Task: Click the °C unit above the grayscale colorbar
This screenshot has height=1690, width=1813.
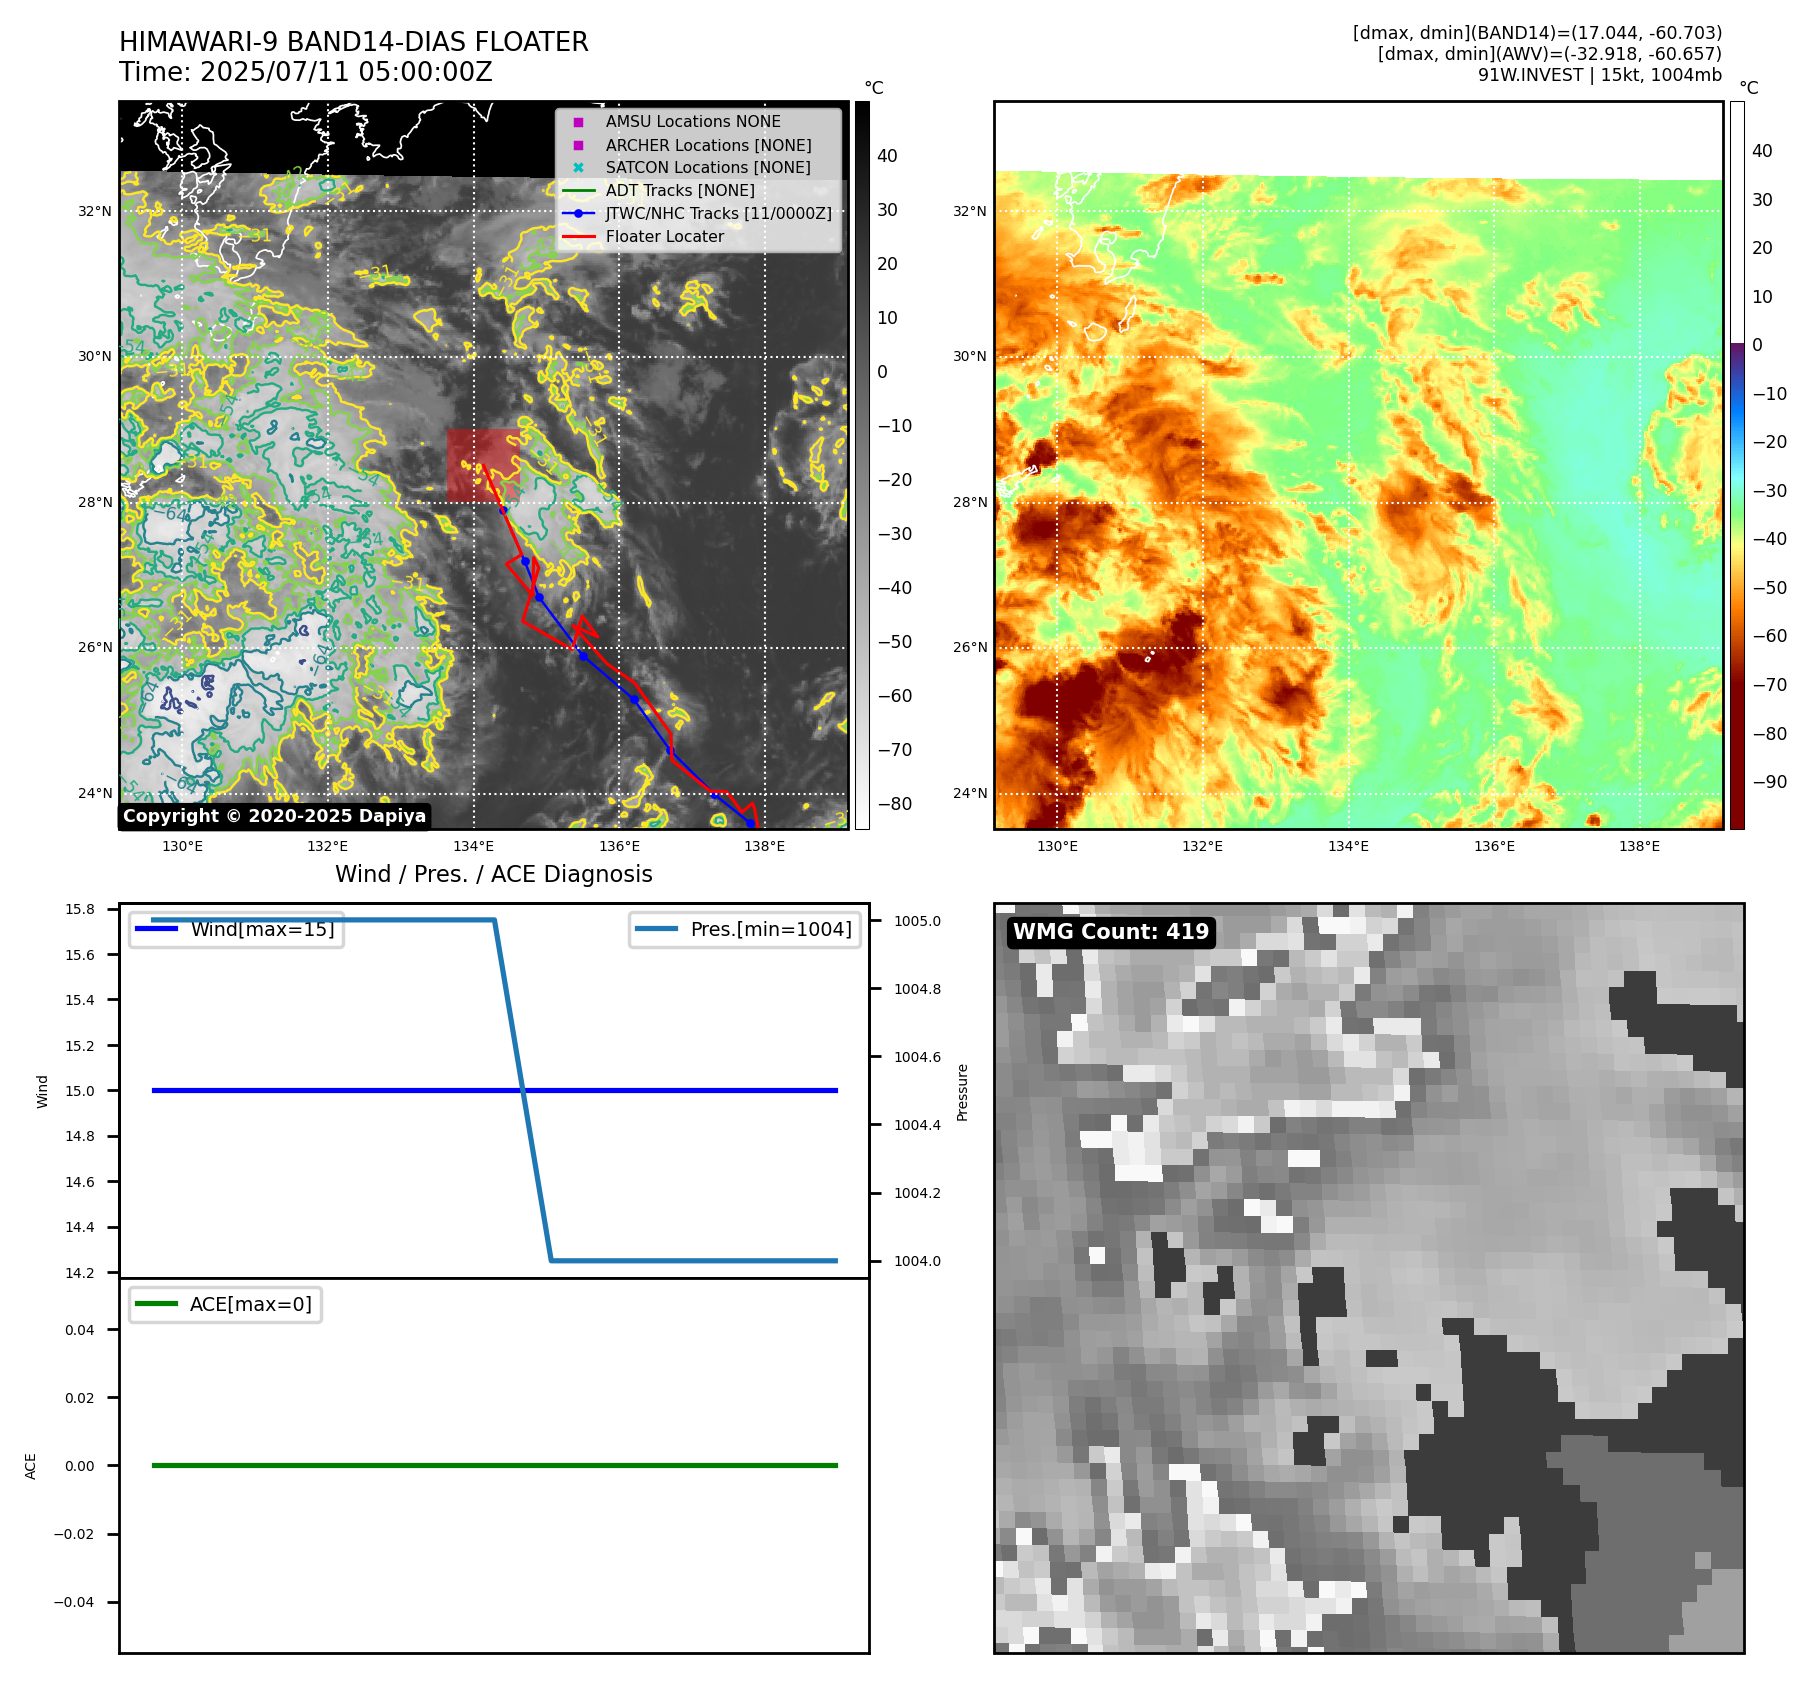Action: [x=874, y=88]
